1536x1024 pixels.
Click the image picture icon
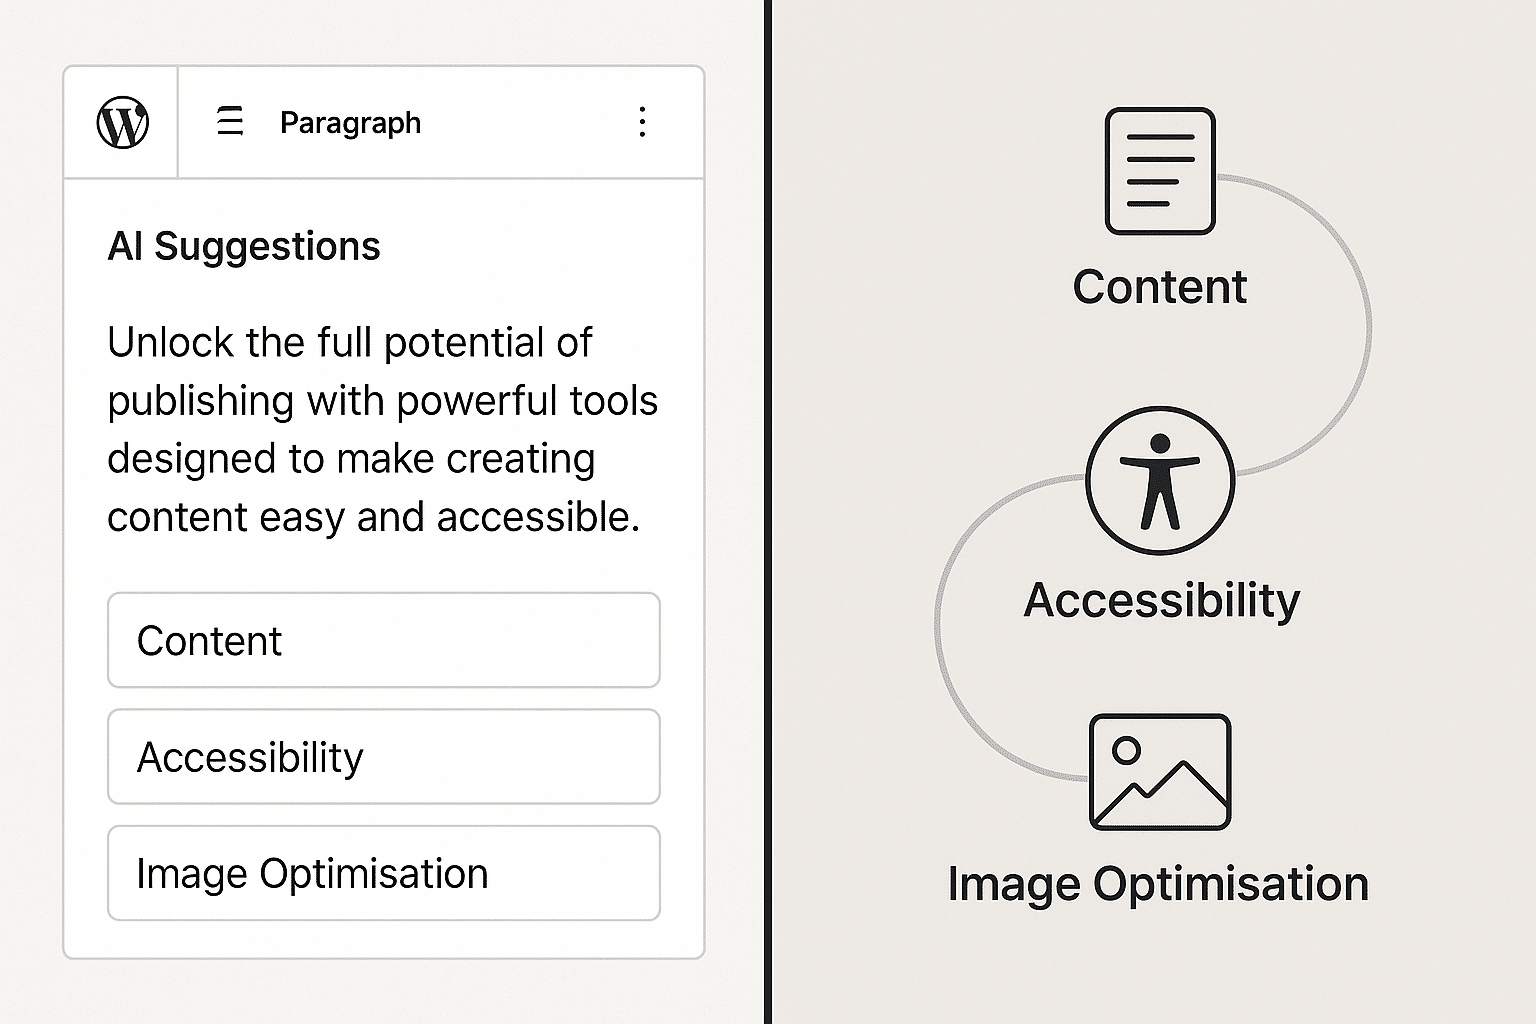(1160, 772)
